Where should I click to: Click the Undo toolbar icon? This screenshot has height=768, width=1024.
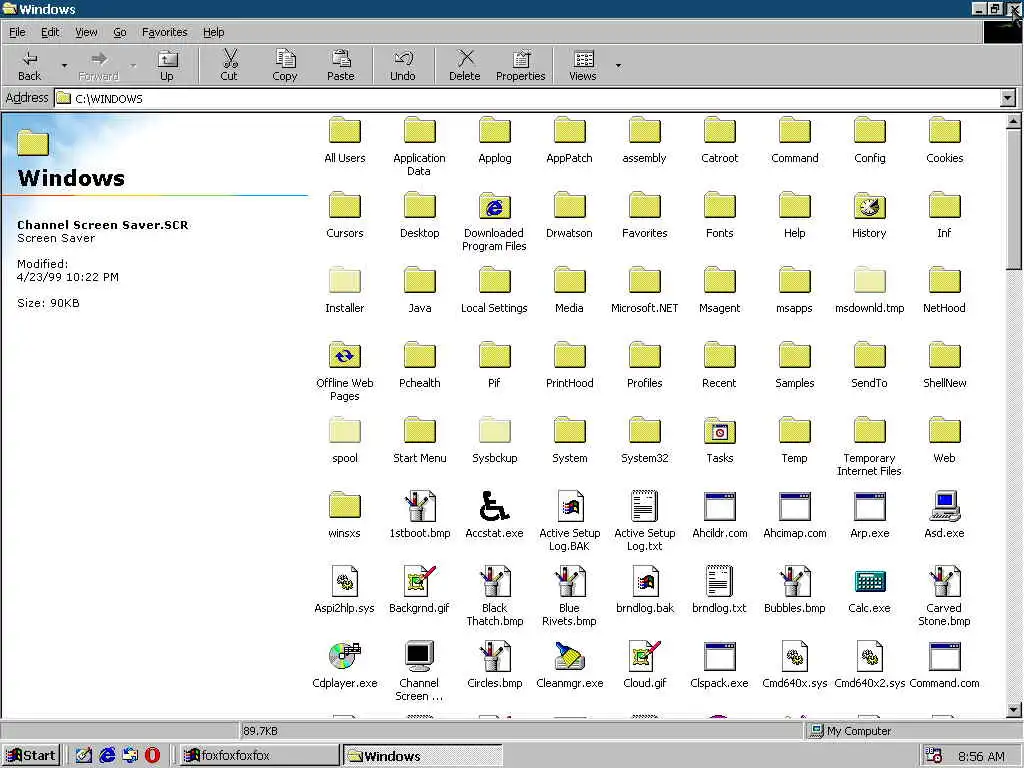(403, 65)
